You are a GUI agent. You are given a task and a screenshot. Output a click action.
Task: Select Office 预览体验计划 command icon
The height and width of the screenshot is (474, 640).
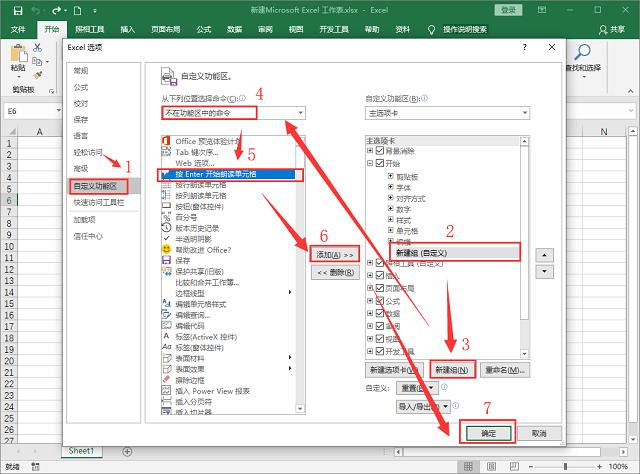click(166, 141)
